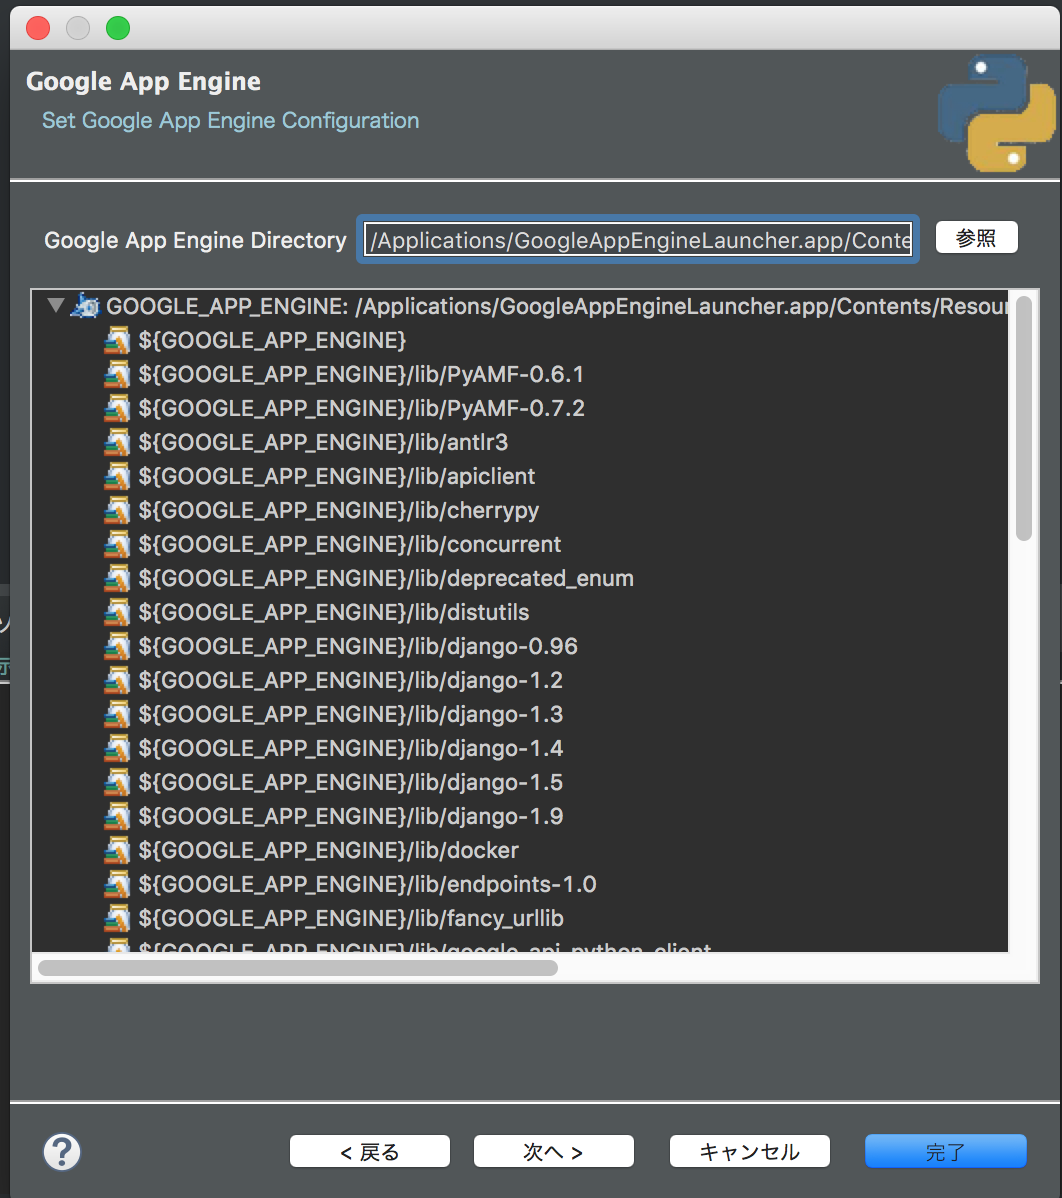1062x1198 pixels.
Task: Click the GOOGLE_APP_ENGINE root node icon
Action: pos(86,306)
